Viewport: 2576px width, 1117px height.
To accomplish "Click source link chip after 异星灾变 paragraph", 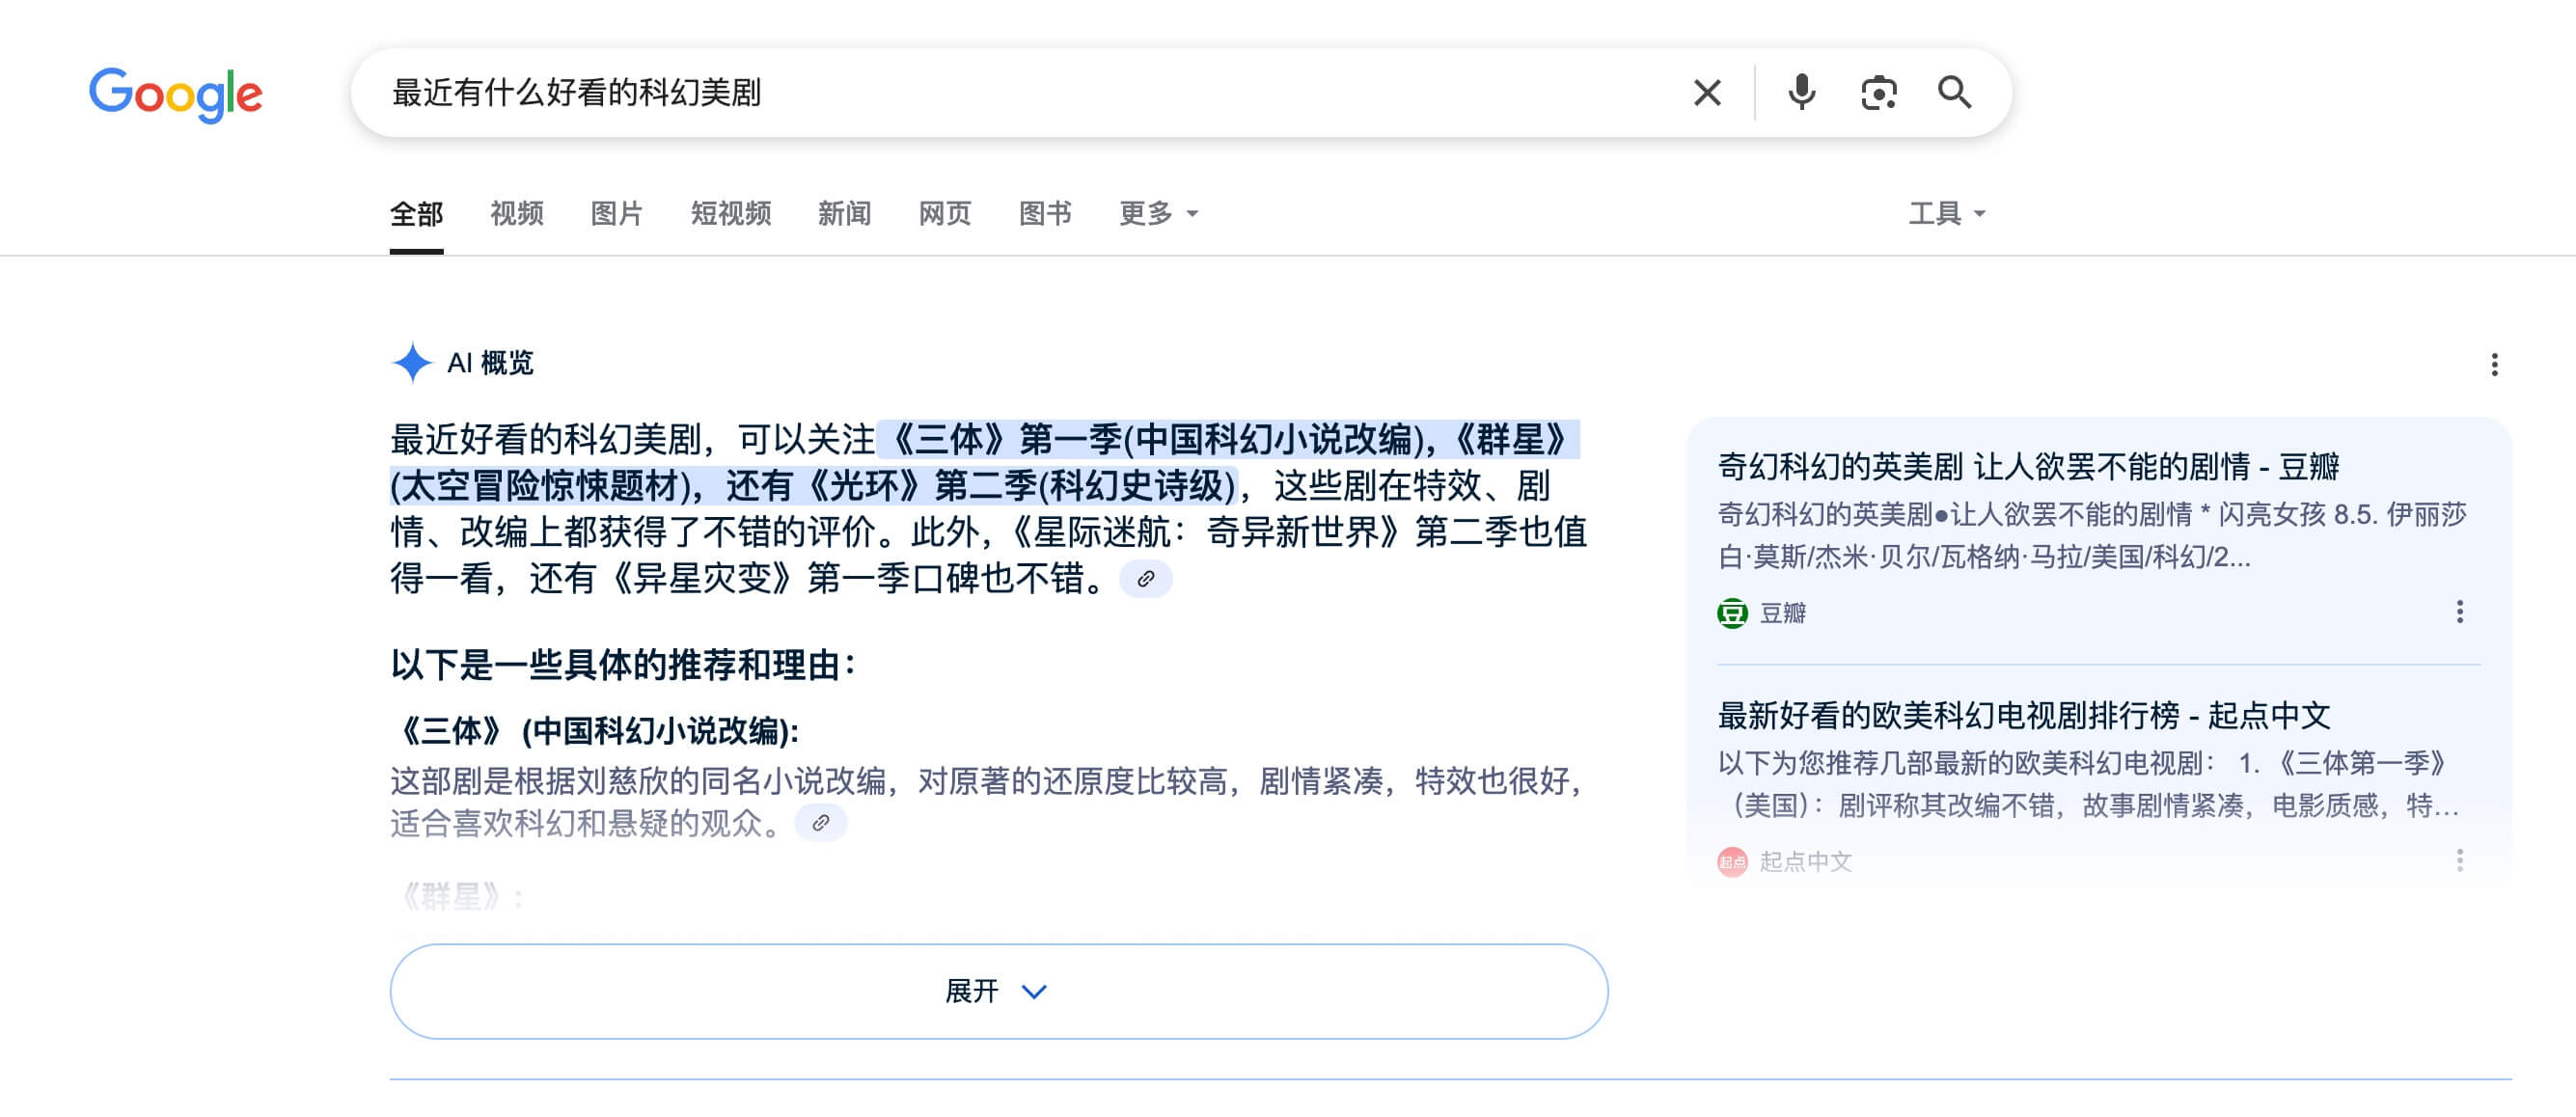I will click(1146, 579).
